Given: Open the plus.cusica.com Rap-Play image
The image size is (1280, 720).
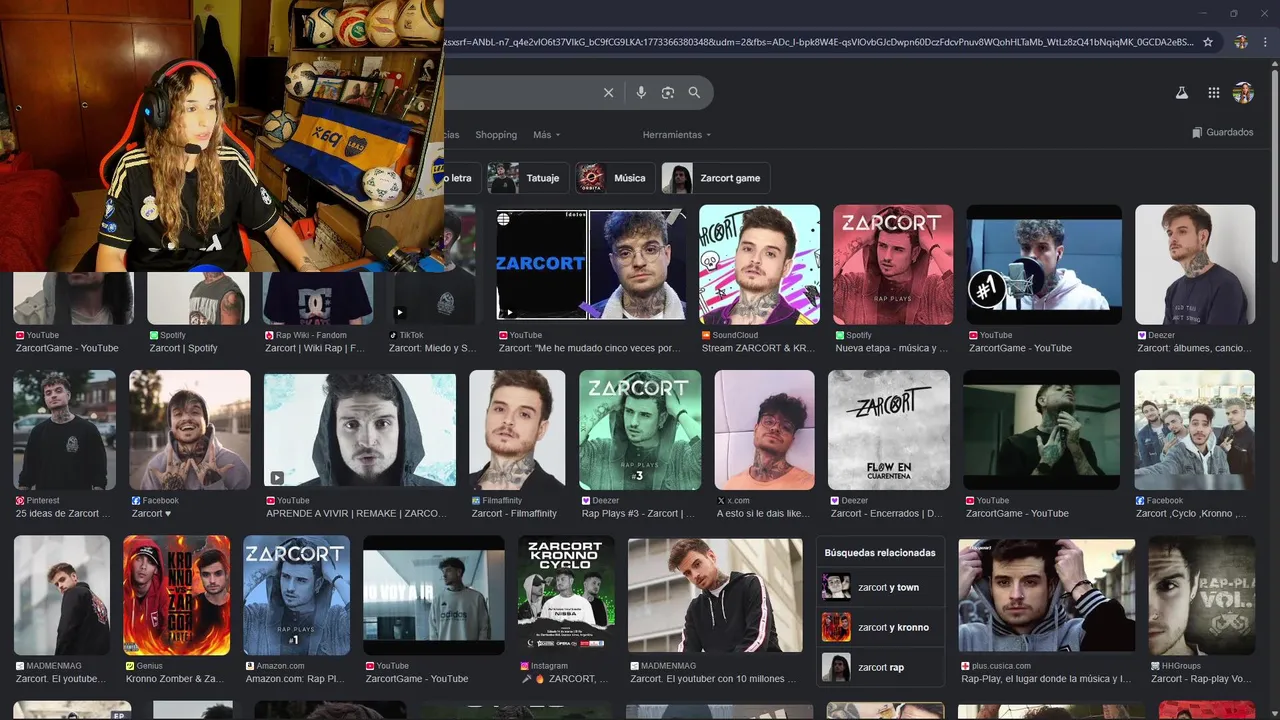Looking at the screenshot, I should tap(1047, 595).
